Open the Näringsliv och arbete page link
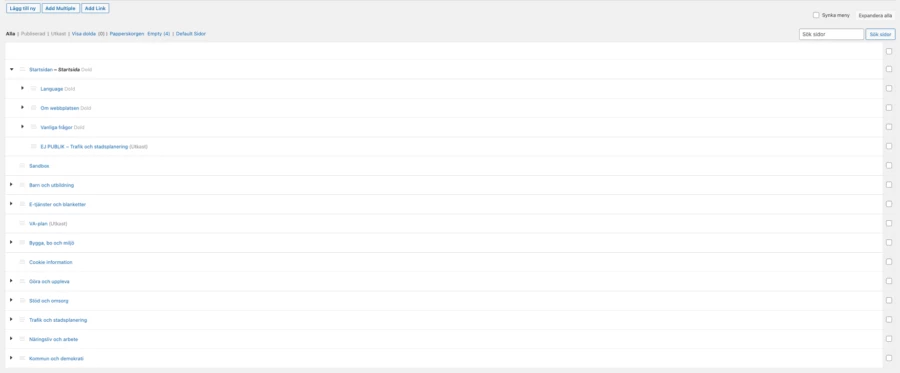The image size is (900, 373). pos(53,339)
